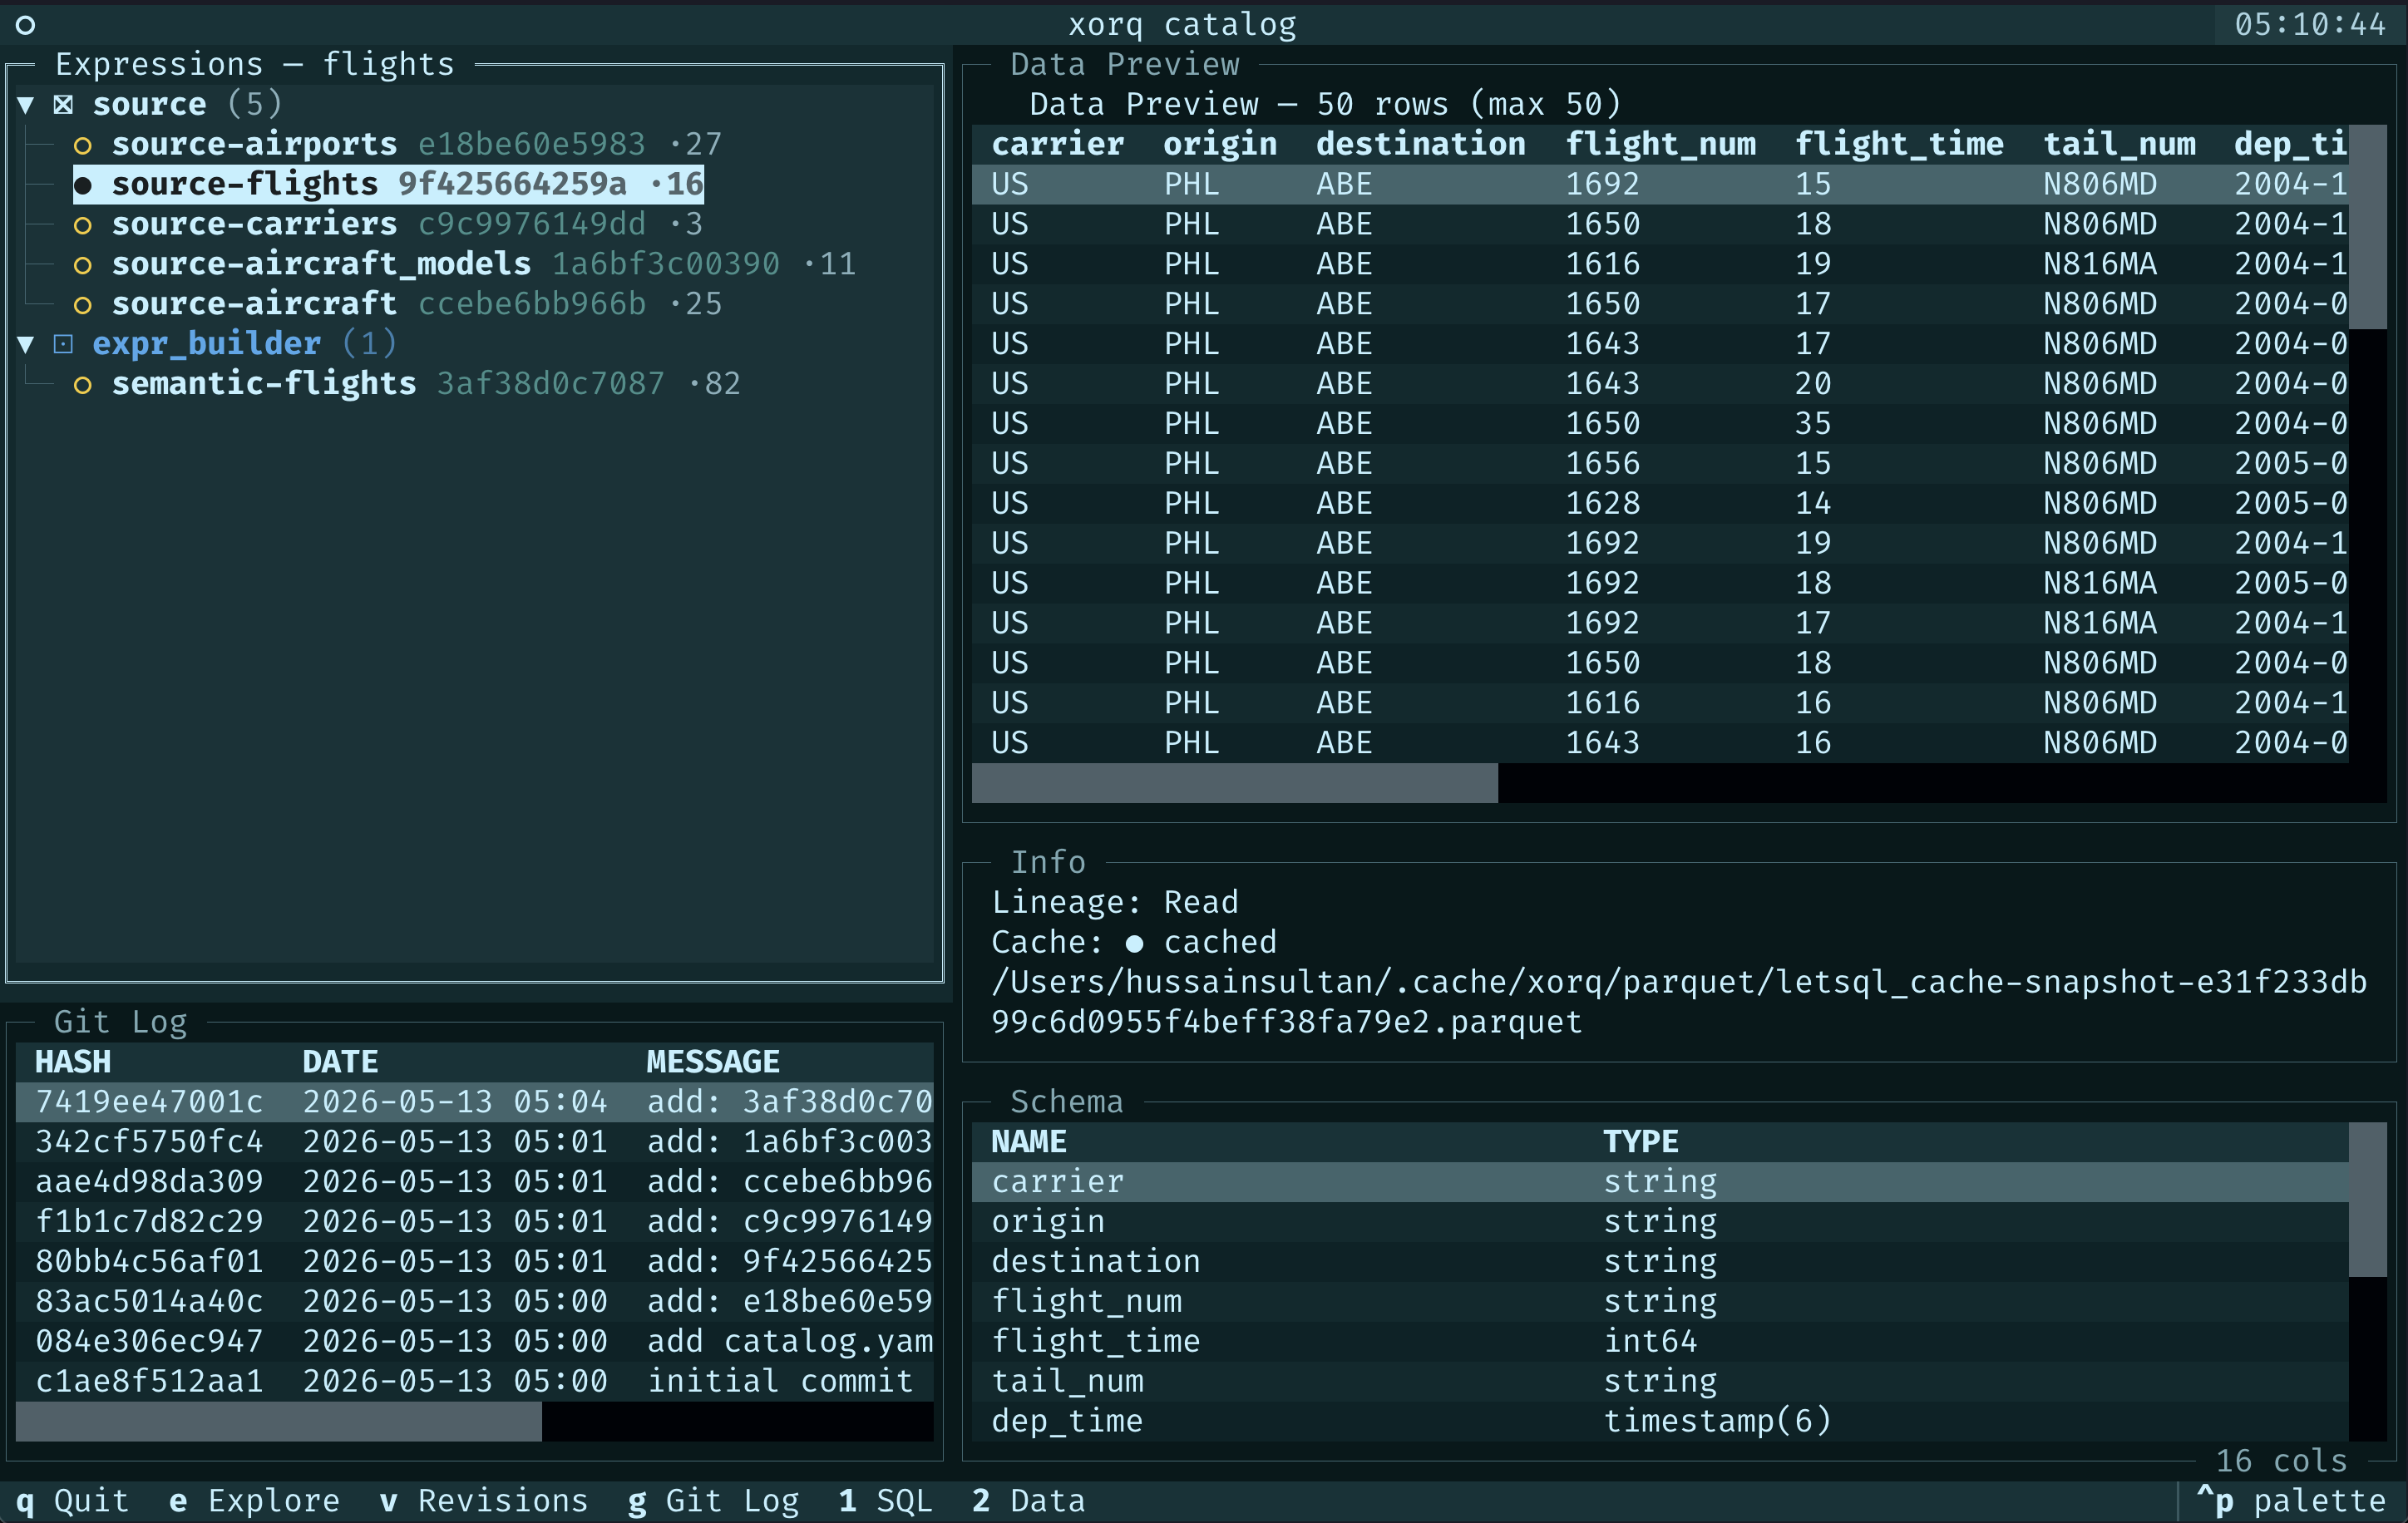This screenshot has height=1523, width=2408.
Task: Click the Schema vertical scrollbar thumb
Action: 2367,1200
